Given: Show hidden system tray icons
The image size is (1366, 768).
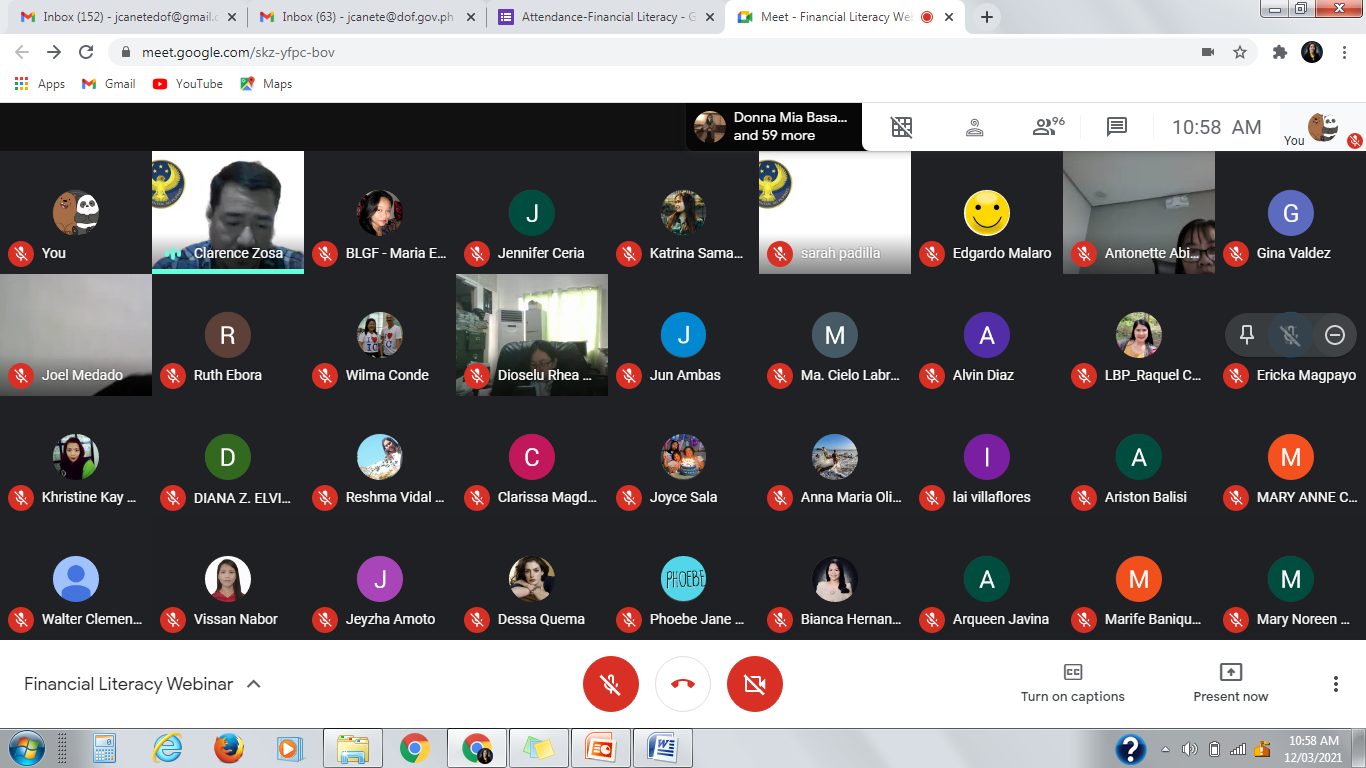Looking at the screenshot, I should [1165, 749].
